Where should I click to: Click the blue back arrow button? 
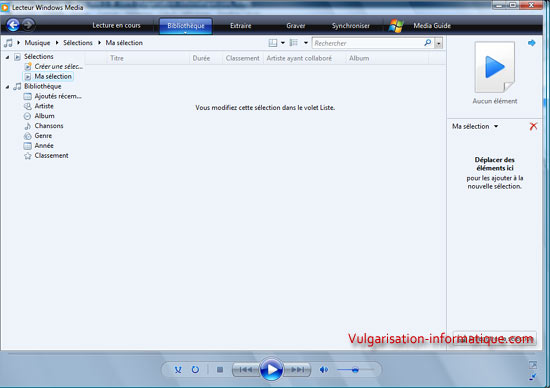click(13, 25)
